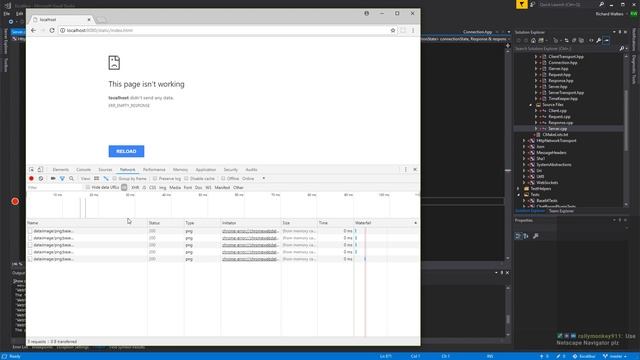
Task: Select CMakeLists.txt in Solution Explorer
Action: point(555,135)
